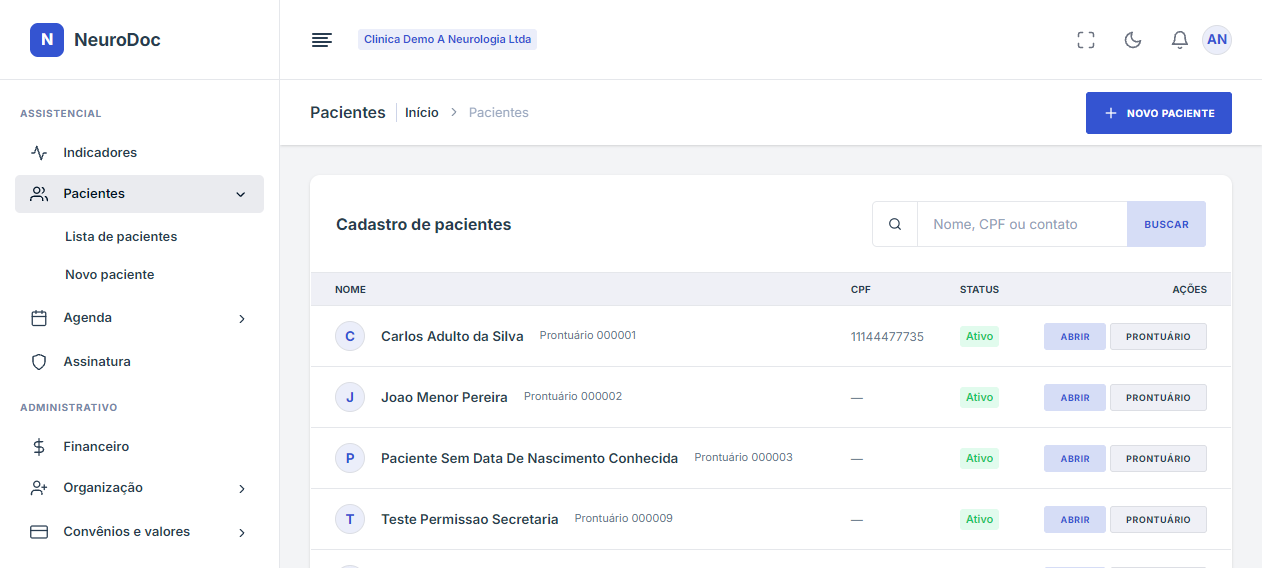1262x568 pixels.
Task: Click ABRIR for Paciente Sem Data row
Action: tap(1075, 458)
